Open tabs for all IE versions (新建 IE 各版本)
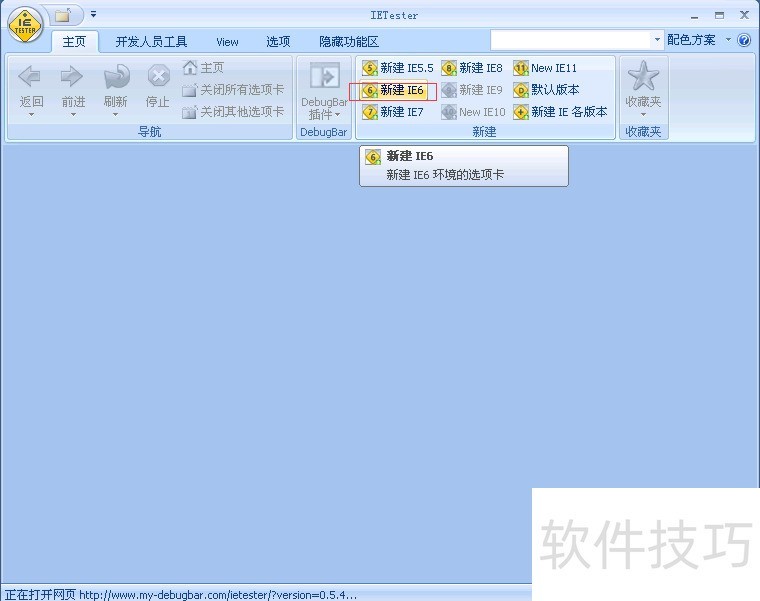The image size is (760, 601). coord(560,112)
